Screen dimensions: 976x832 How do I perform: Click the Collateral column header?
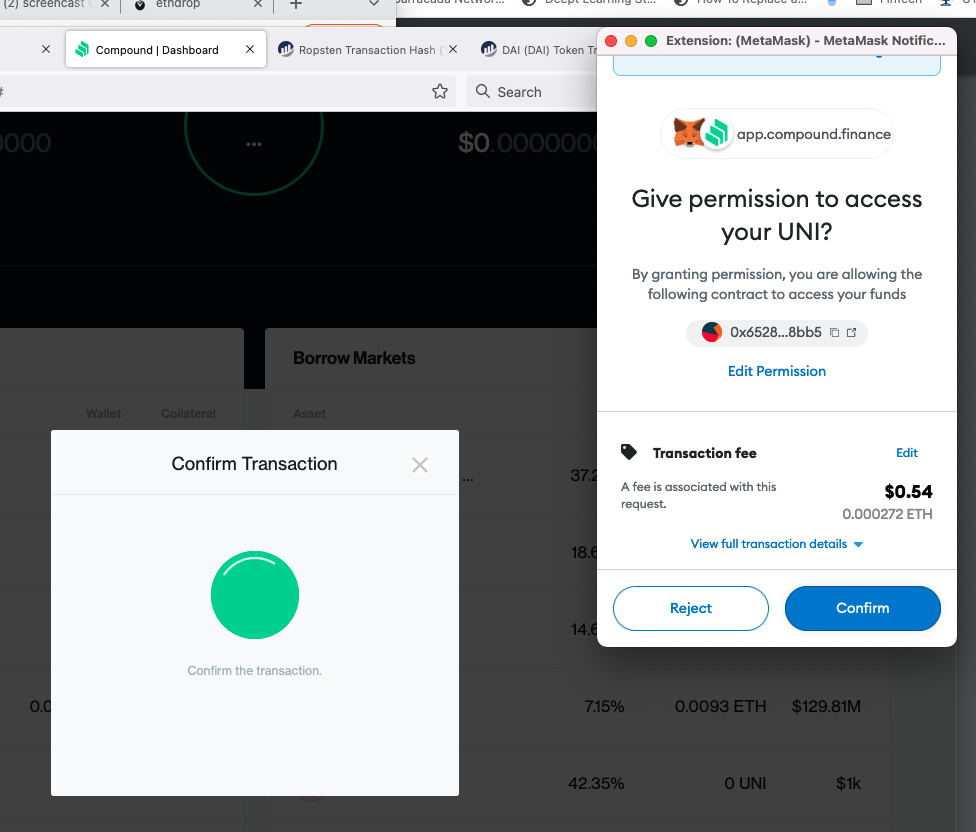coord(188,413)
